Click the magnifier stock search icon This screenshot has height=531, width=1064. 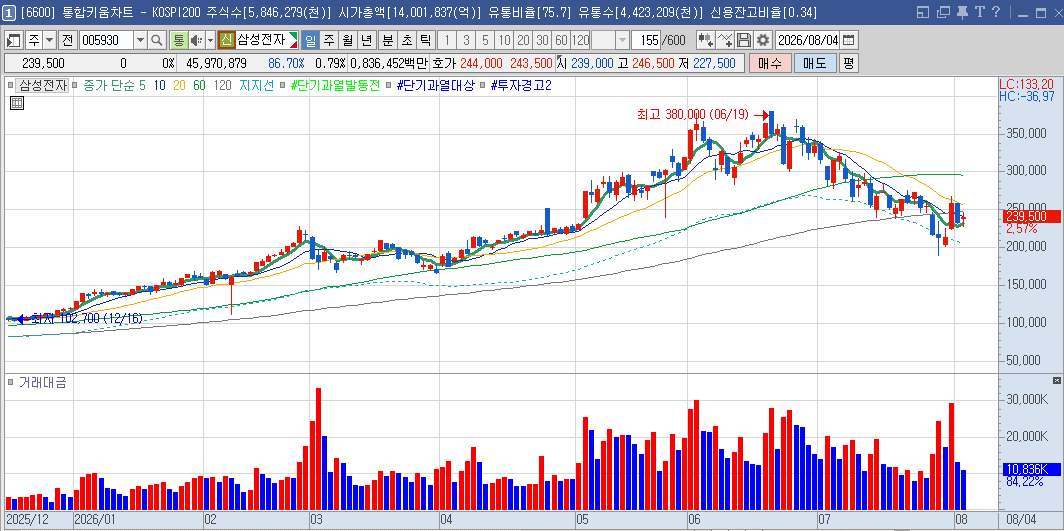157,40
